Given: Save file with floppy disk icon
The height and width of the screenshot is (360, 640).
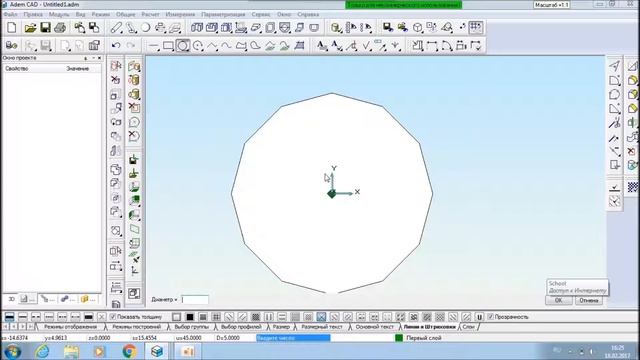Looking at the screenshot, I should pyautogui.click(x=45, y=28).
